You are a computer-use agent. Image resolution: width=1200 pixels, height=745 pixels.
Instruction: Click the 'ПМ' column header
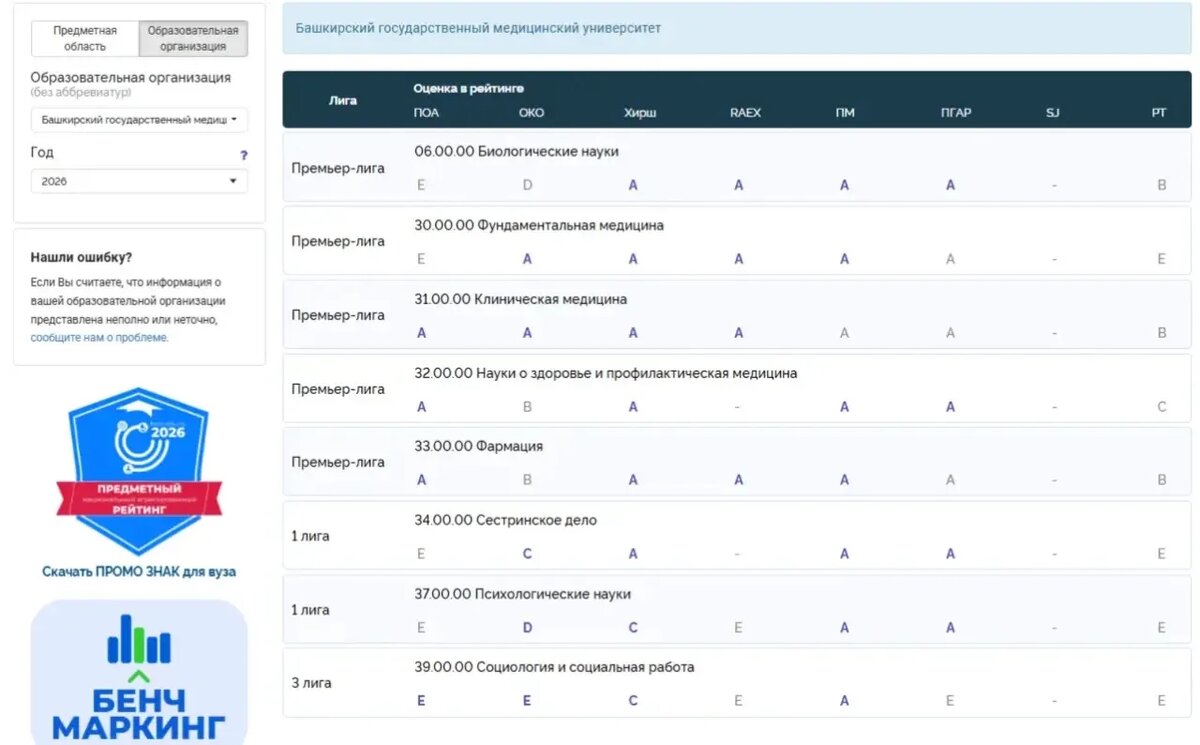pyautogui.click(x=845, y=113)
